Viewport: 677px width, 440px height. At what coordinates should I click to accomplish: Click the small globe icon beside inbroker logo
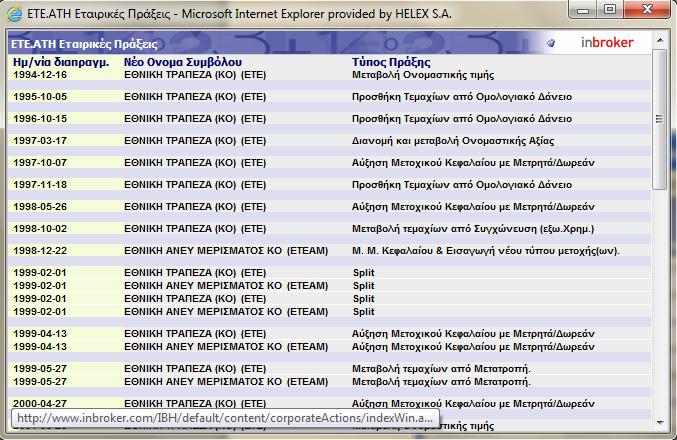point(551,43)
